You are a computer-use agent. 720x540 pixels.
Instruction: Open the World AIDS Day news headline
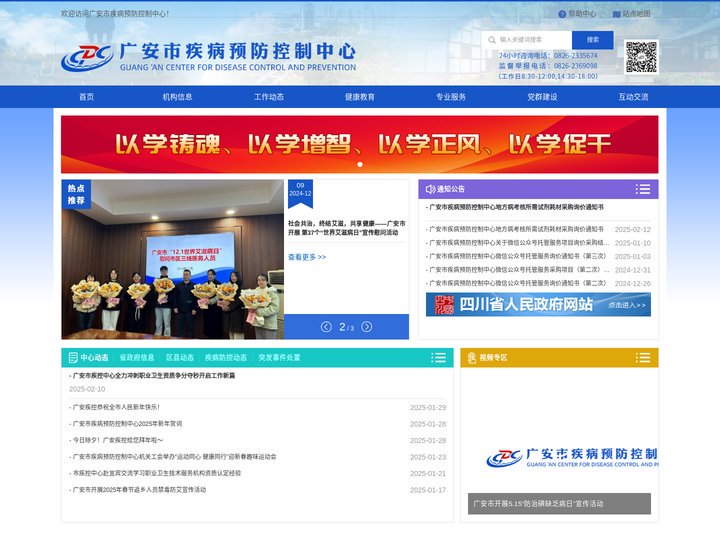click(x=347, y=228)
